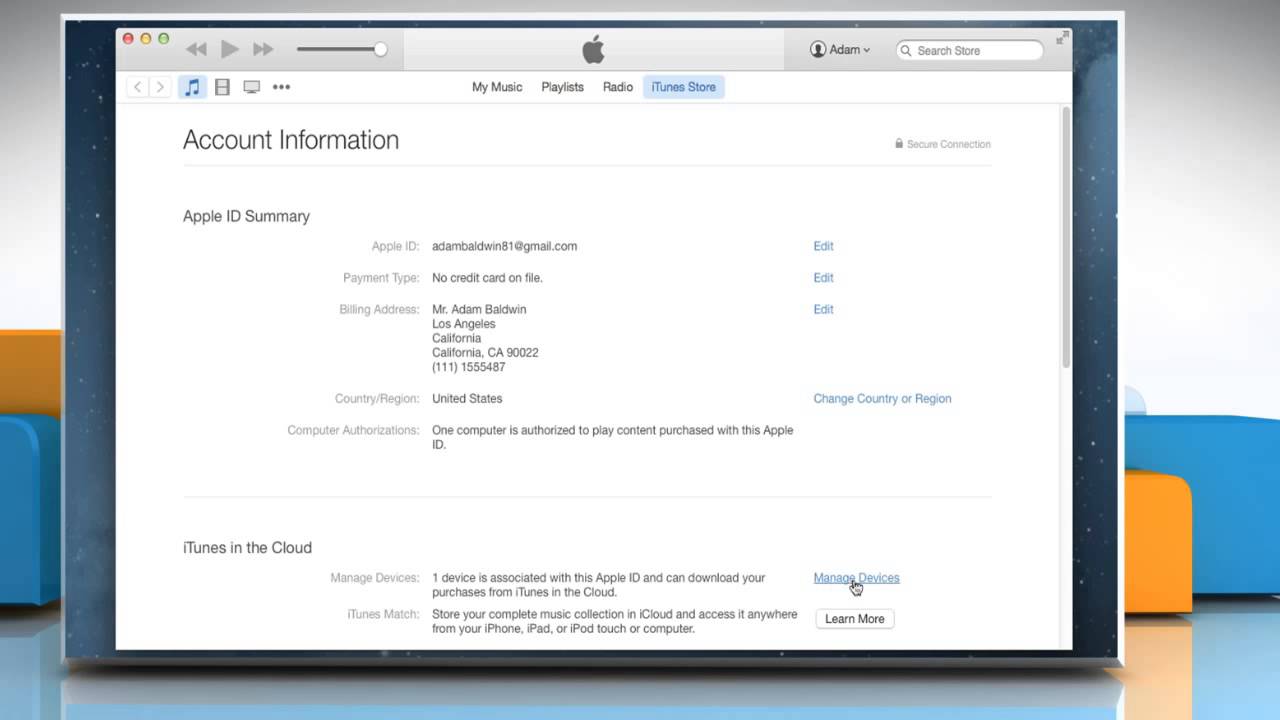Click Change Country or Region link
Image resolution: width=1280 pixels, height=720 pixels.
pyautogui.click(x=882, y=399)
